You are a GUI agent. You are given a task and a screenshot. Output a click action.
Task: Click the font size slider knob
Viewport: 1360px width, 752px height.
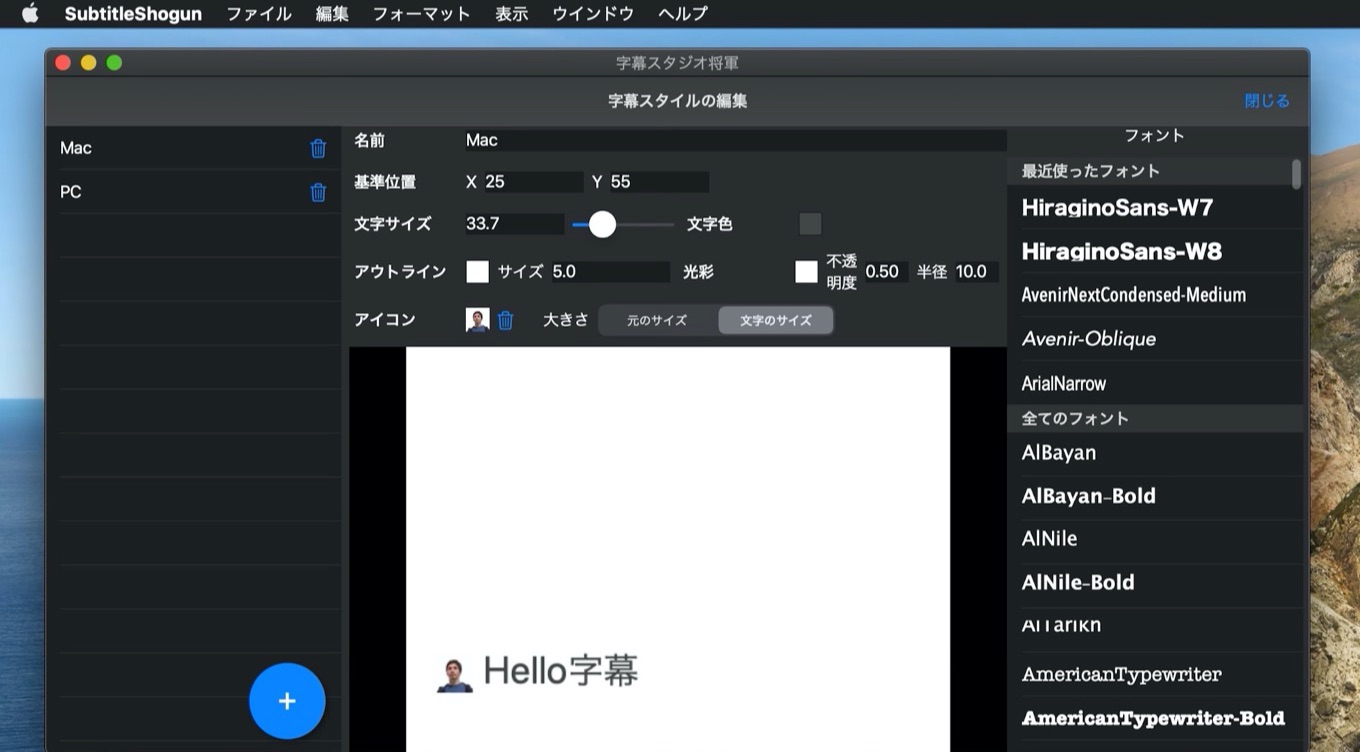[x=602, y=224]
